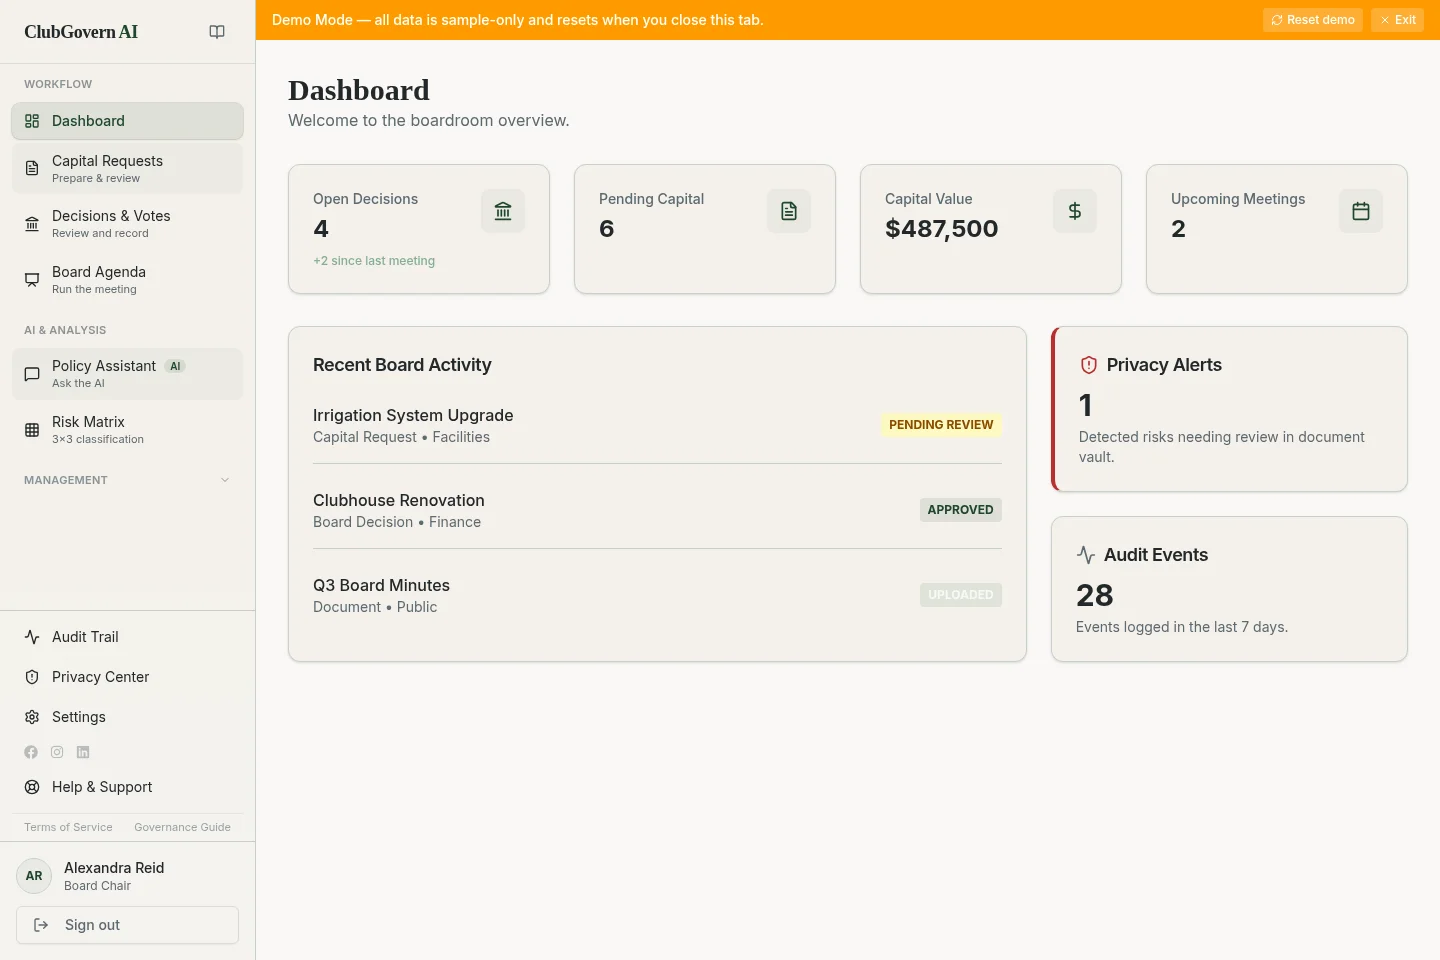Go to Decisions & Votes
This screenshot has height=960, width=1440.
128,224
